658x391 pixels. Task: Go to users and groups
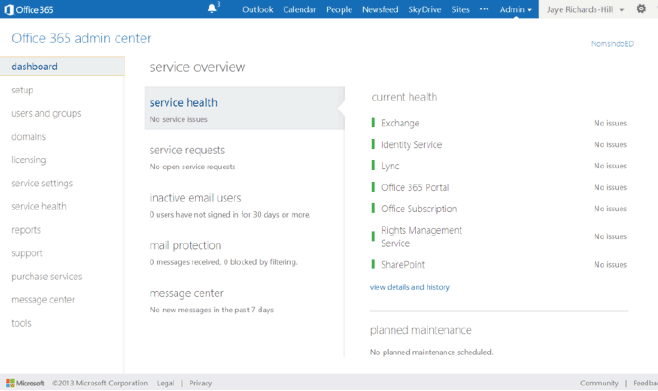[46, 113]
